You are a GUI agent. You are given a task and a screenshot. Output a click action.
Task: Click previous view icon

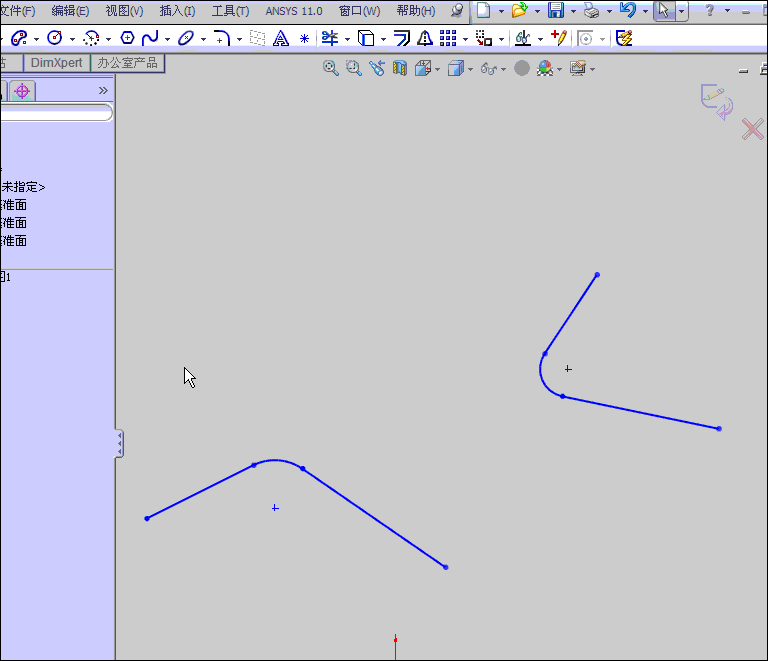pyautogui.click(x=377, y=68)
